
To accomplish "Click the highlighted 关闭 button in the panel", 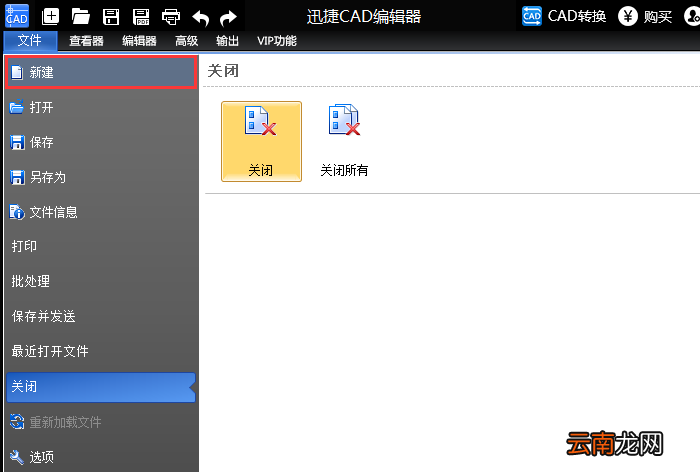I will [x=261, y=141].
